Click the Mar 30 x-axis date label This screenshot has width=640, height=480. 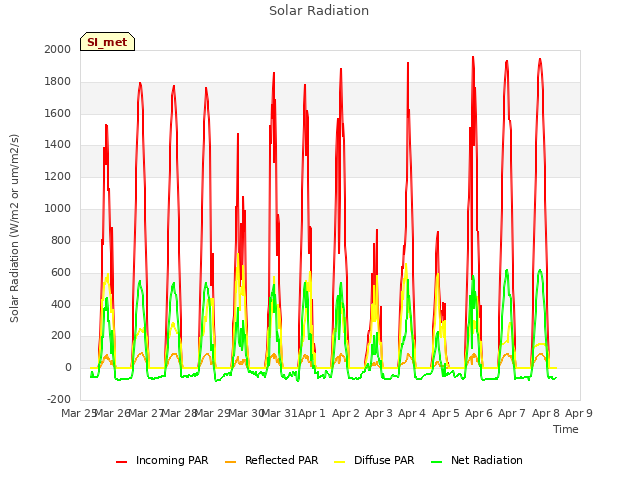click(246, 413)
